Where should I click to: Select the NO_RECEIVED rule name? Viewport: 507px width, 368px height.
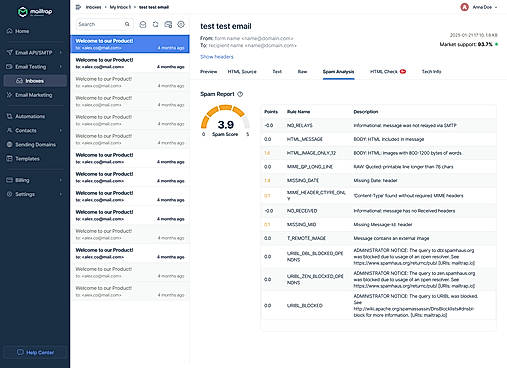302,211
